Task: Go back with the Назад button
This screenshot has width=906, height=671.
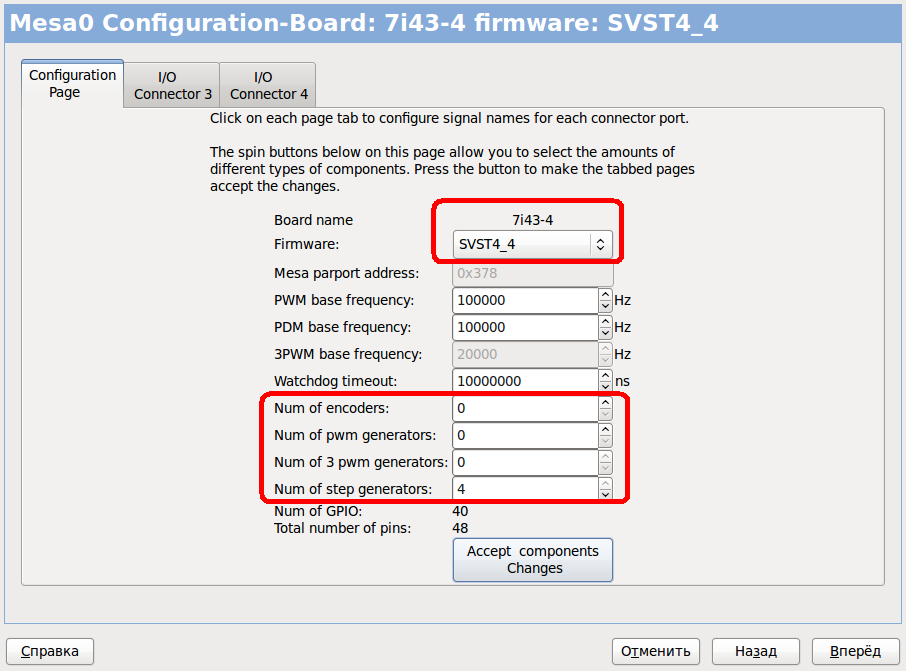Action: click(x=756, y=651)
